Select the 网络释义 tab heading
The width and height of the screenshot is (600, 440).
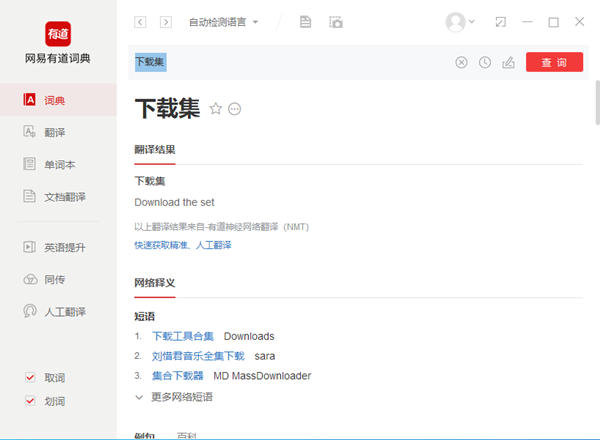(x=155, y=283)
